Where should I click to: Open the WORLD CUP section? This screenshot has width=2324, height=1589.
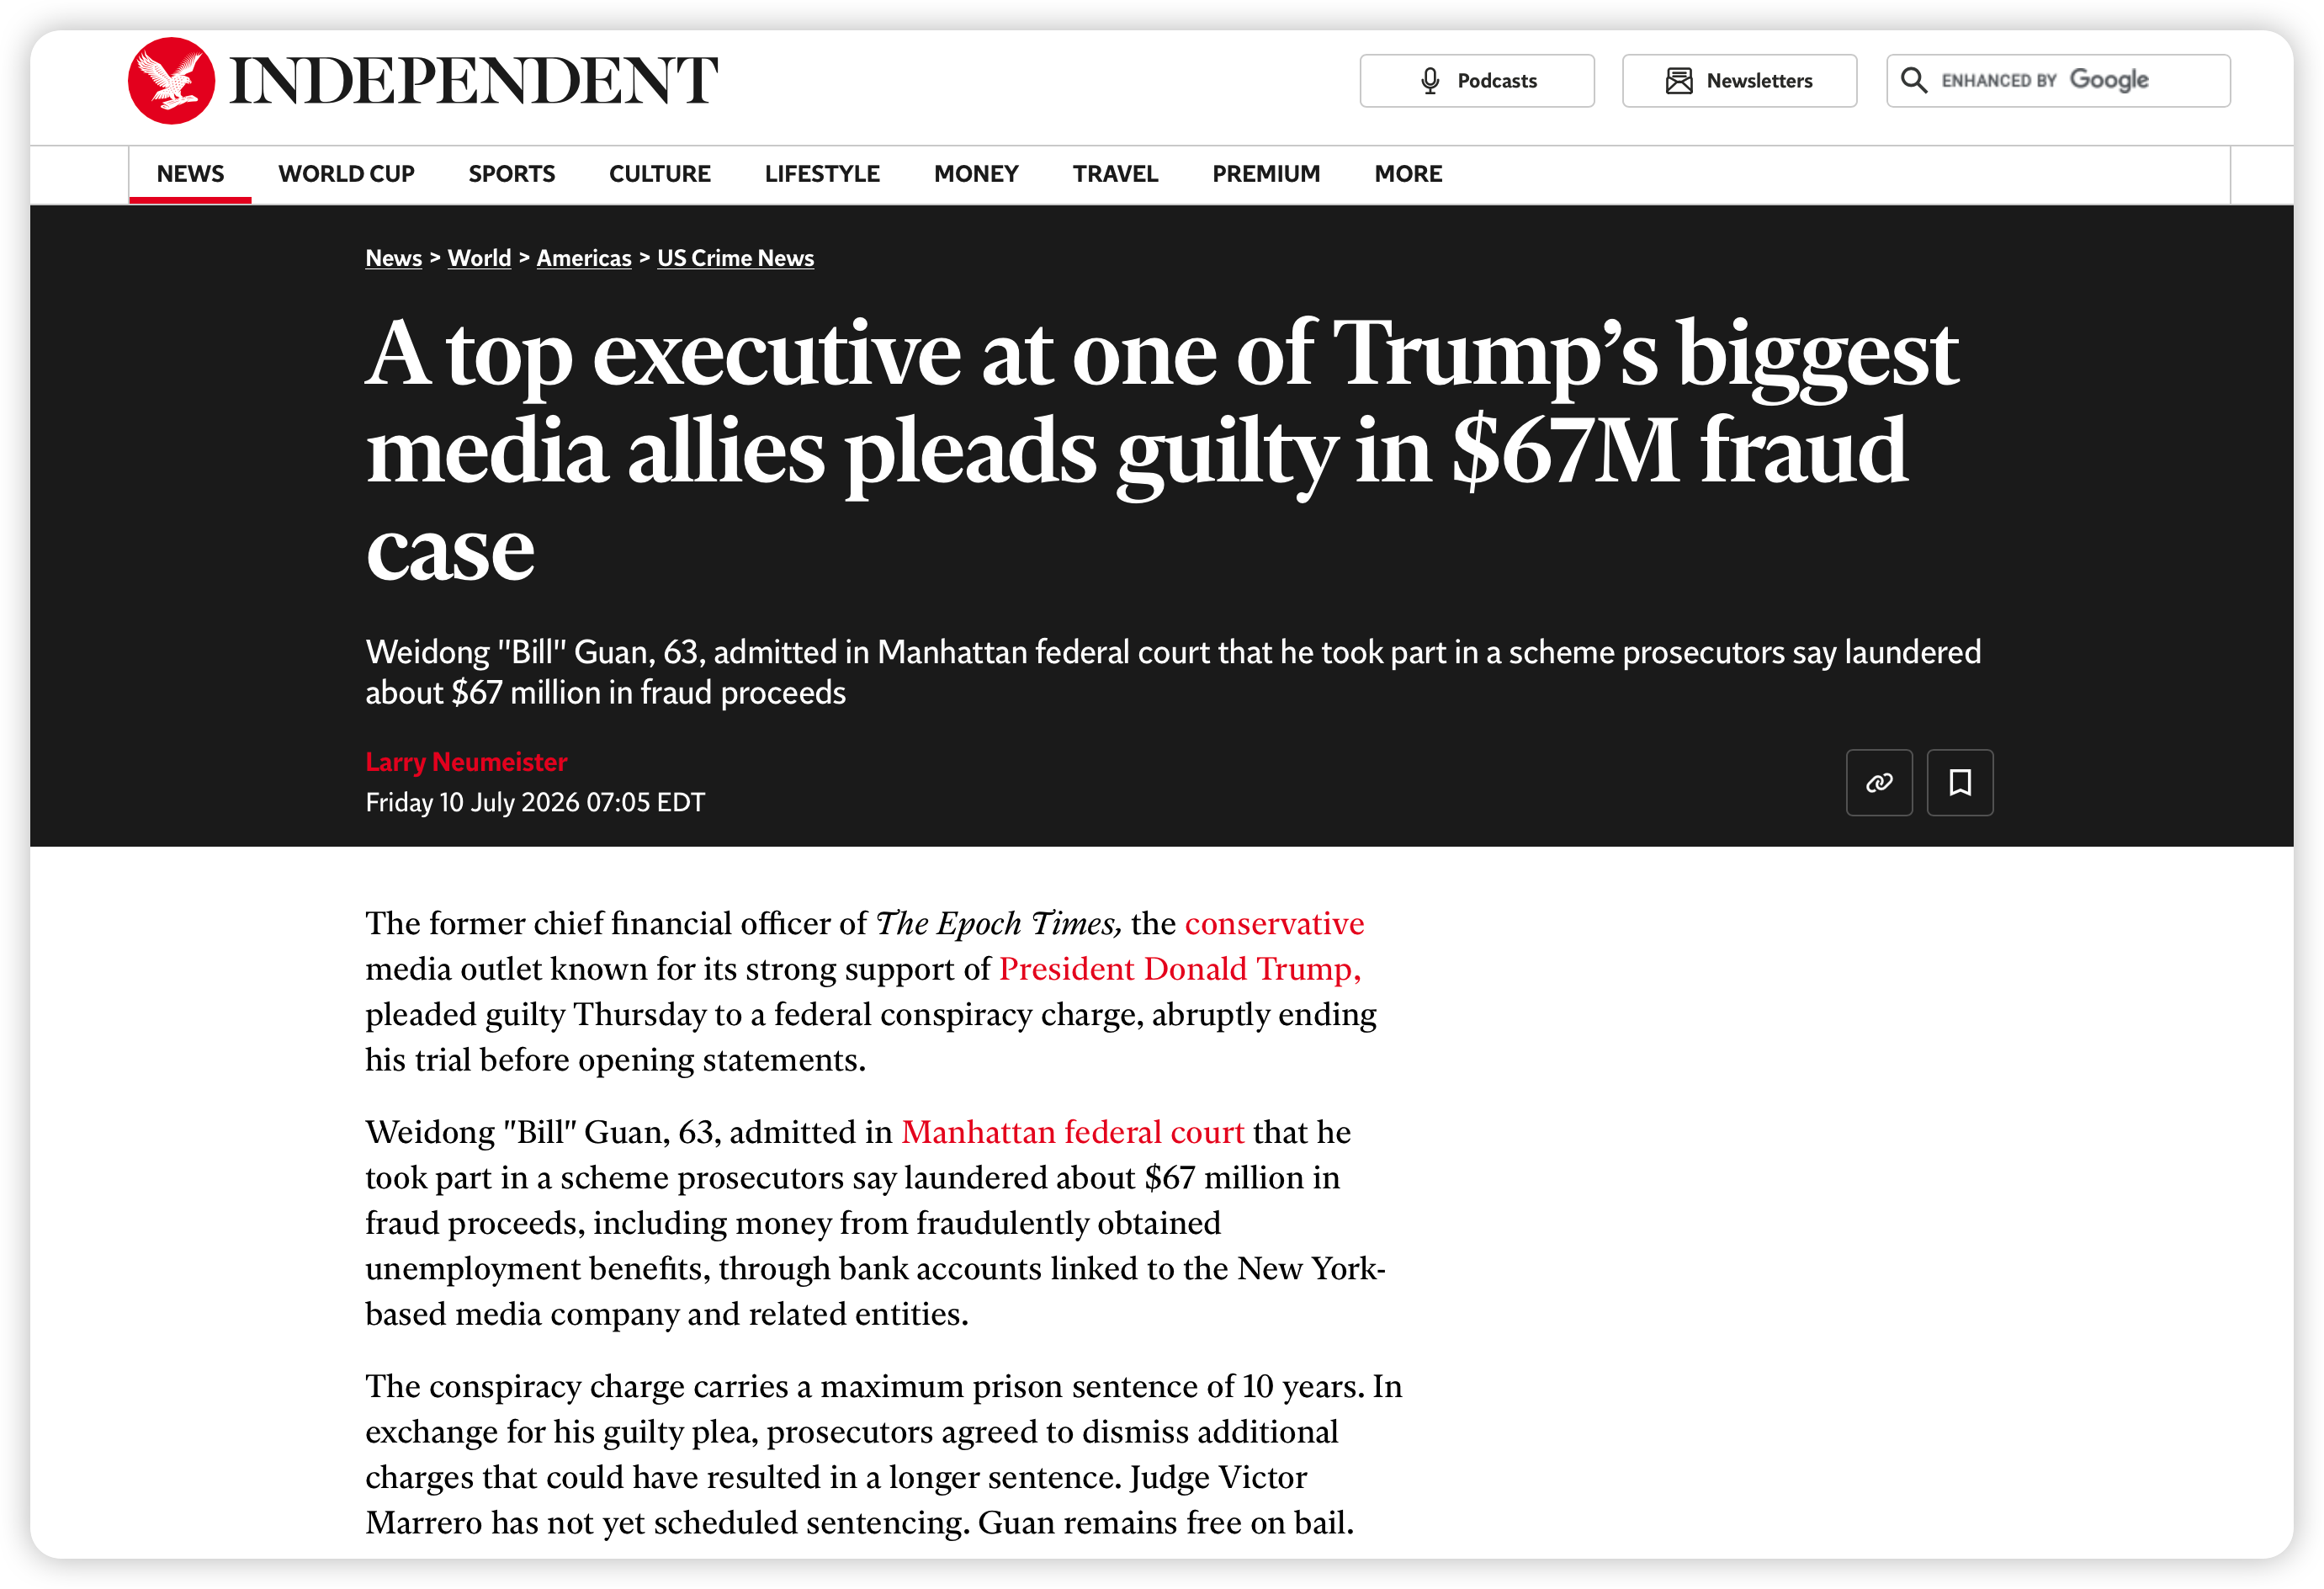346,174
